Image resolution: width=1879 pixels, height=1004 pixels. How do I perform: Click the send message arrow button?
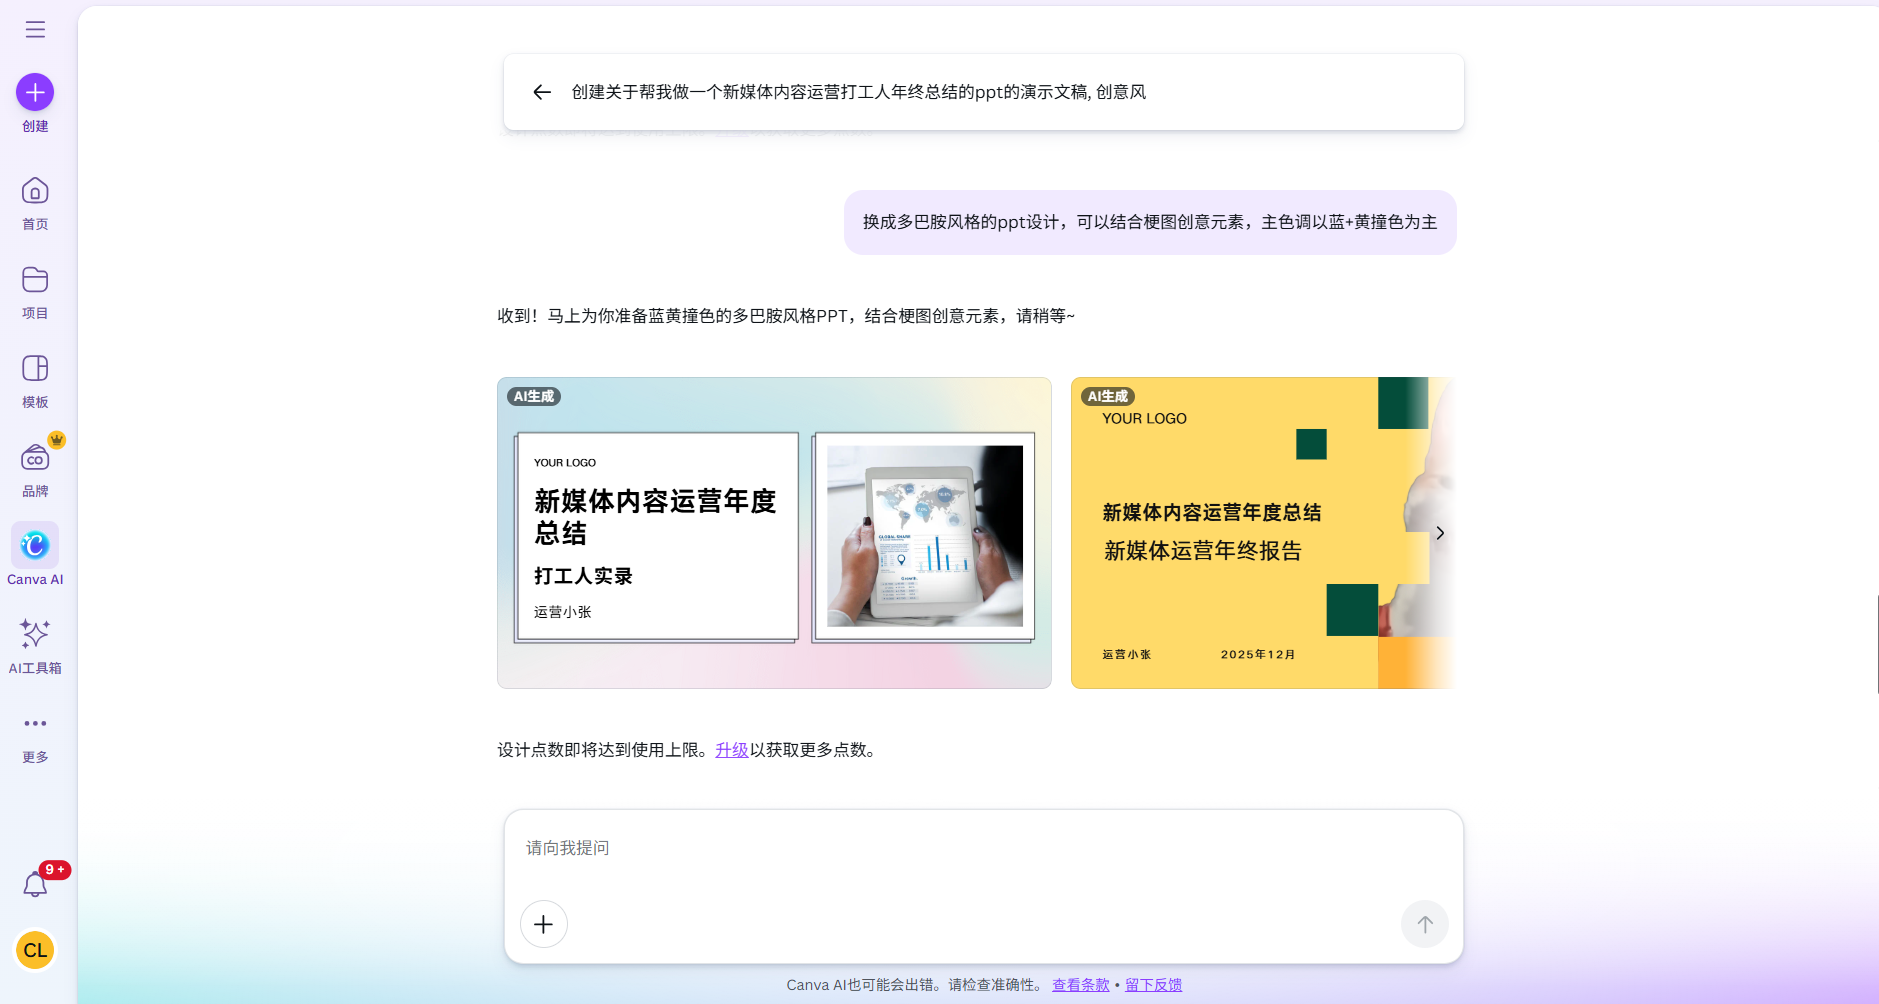(1424, 924)
